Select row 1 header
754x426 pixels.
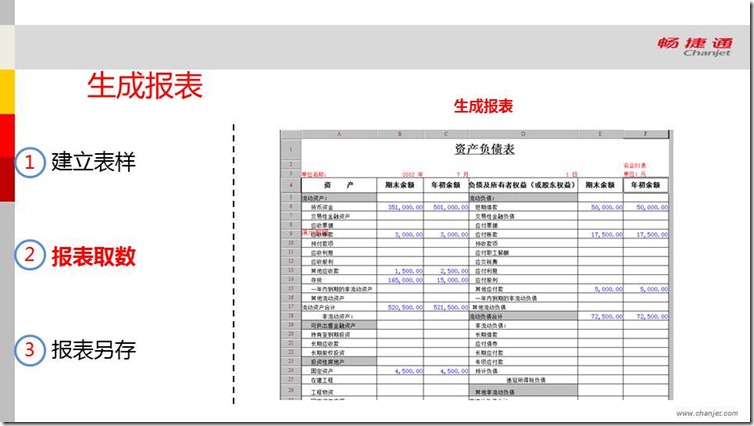click(290, 150)
